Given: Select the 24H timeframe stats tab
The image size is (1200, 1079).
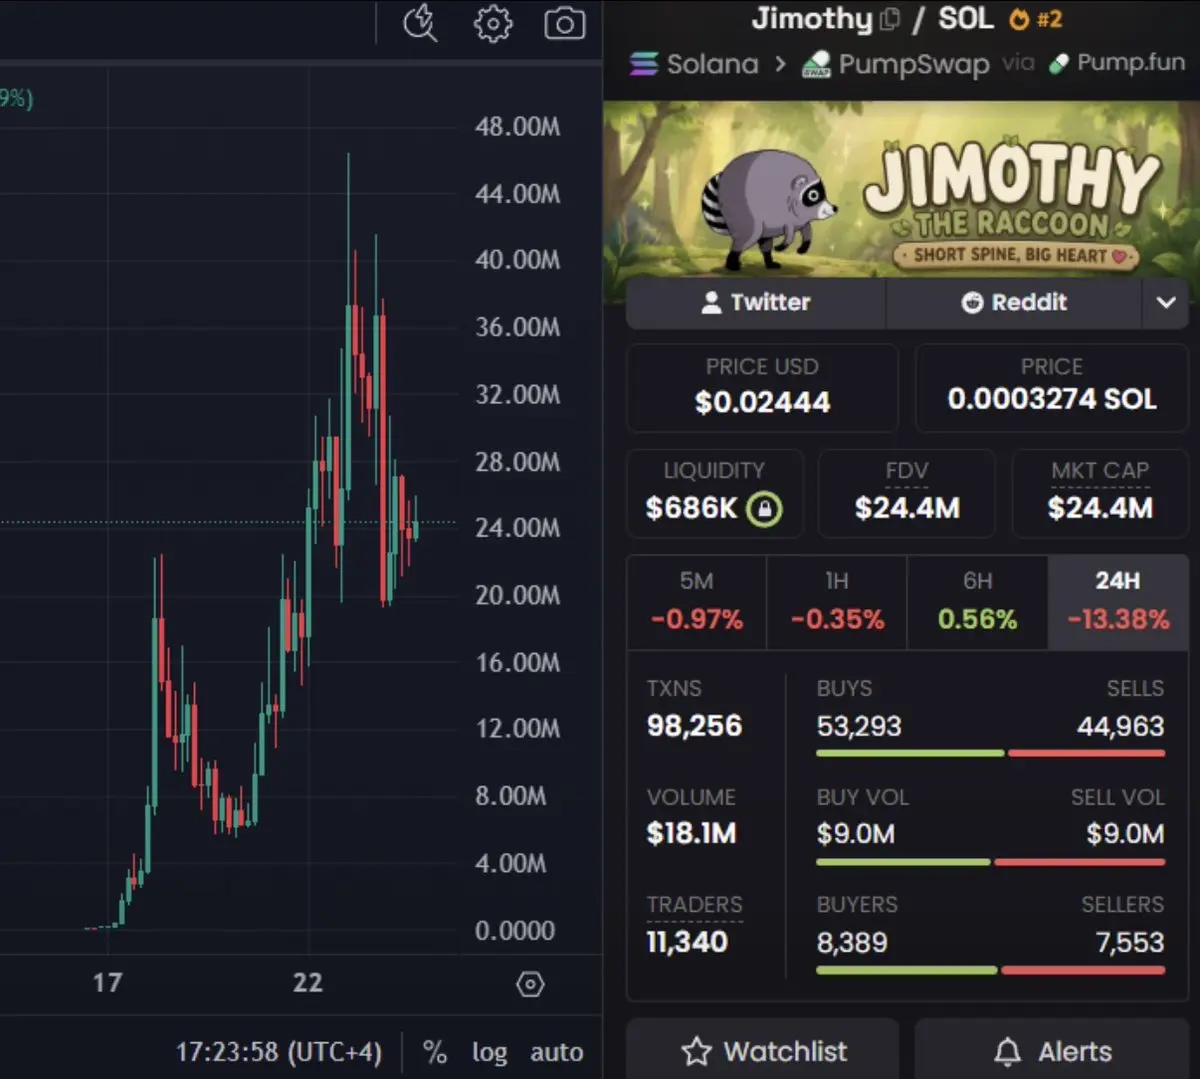Looking at the screenshot, I should pos(1118,602).
